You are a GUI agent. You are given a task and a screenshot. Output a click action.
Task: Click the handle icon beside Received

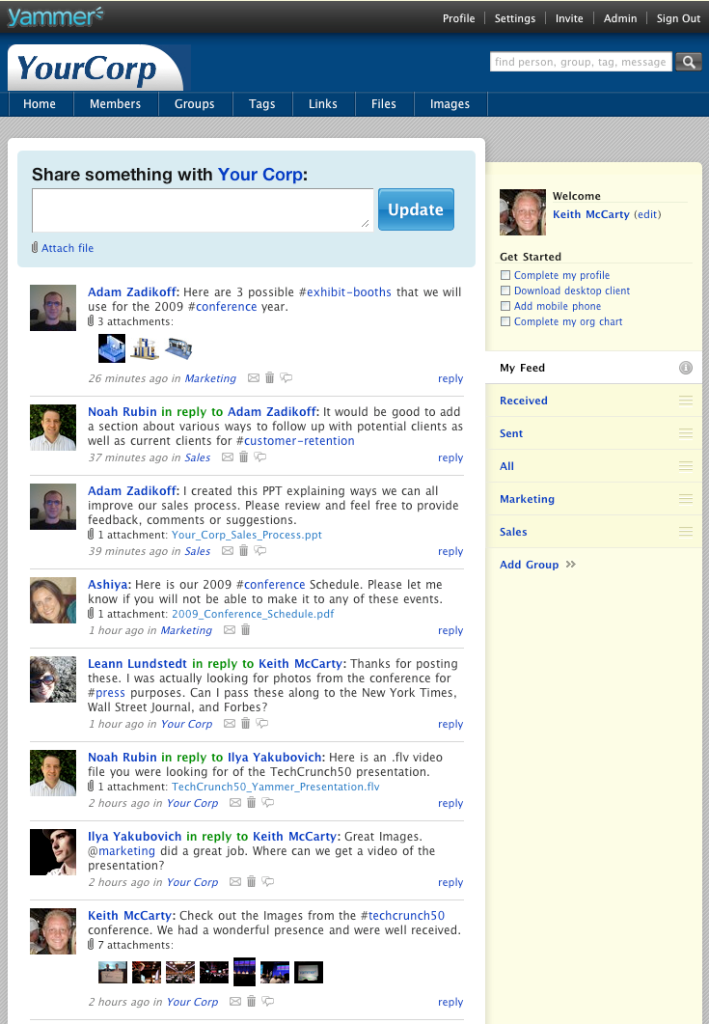point(685,400)
